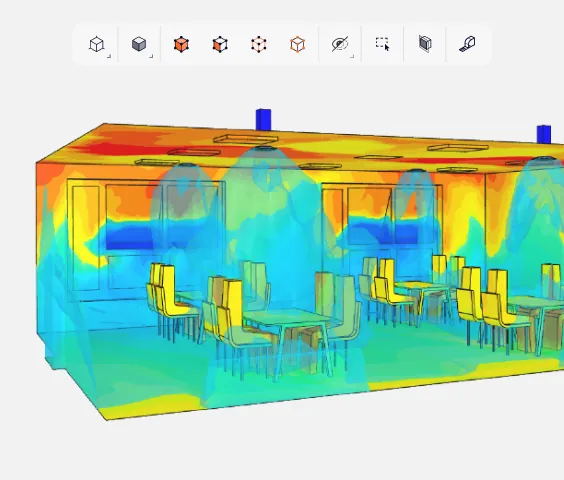
Task: Select the dotted-line edge selection mode cube
Action: [x=259, y=45]
